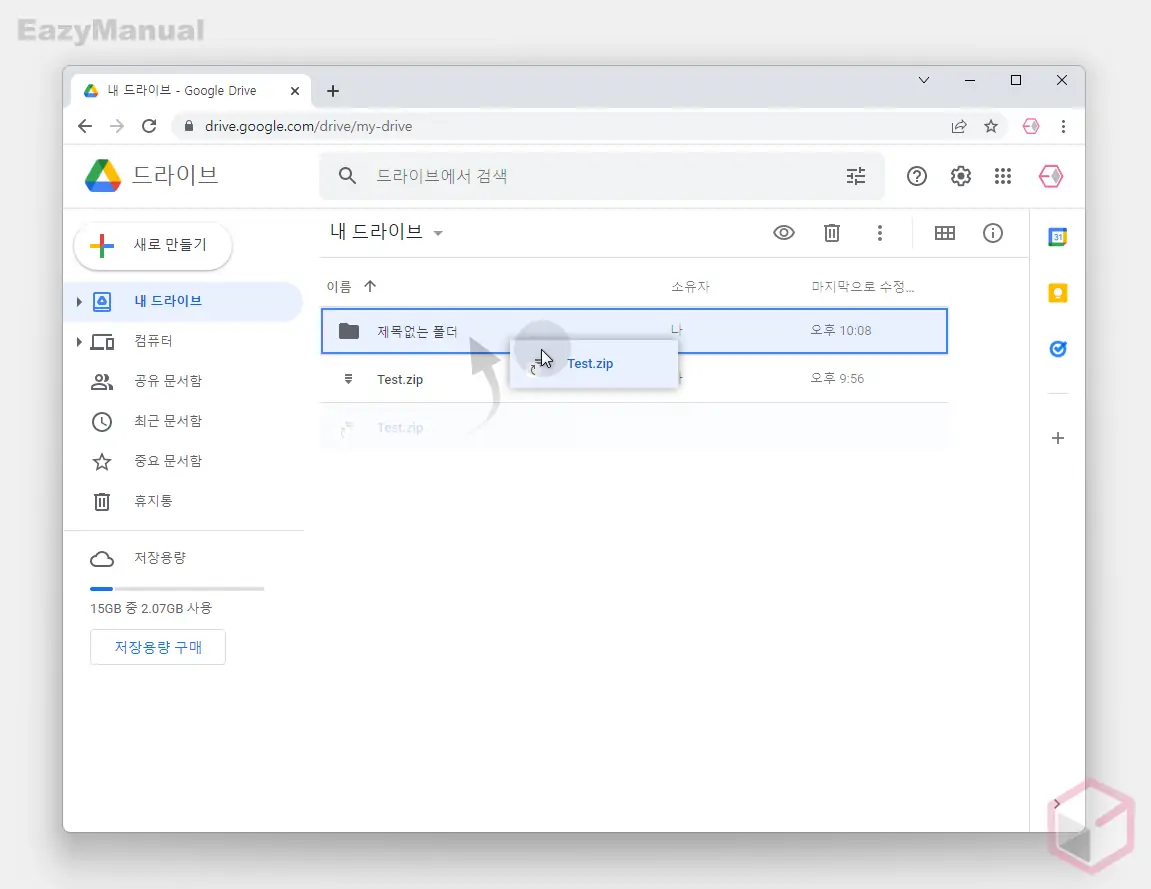Click the 저장용량 구매 button
Screen dimensions: 1151x889
click(157, 647)
